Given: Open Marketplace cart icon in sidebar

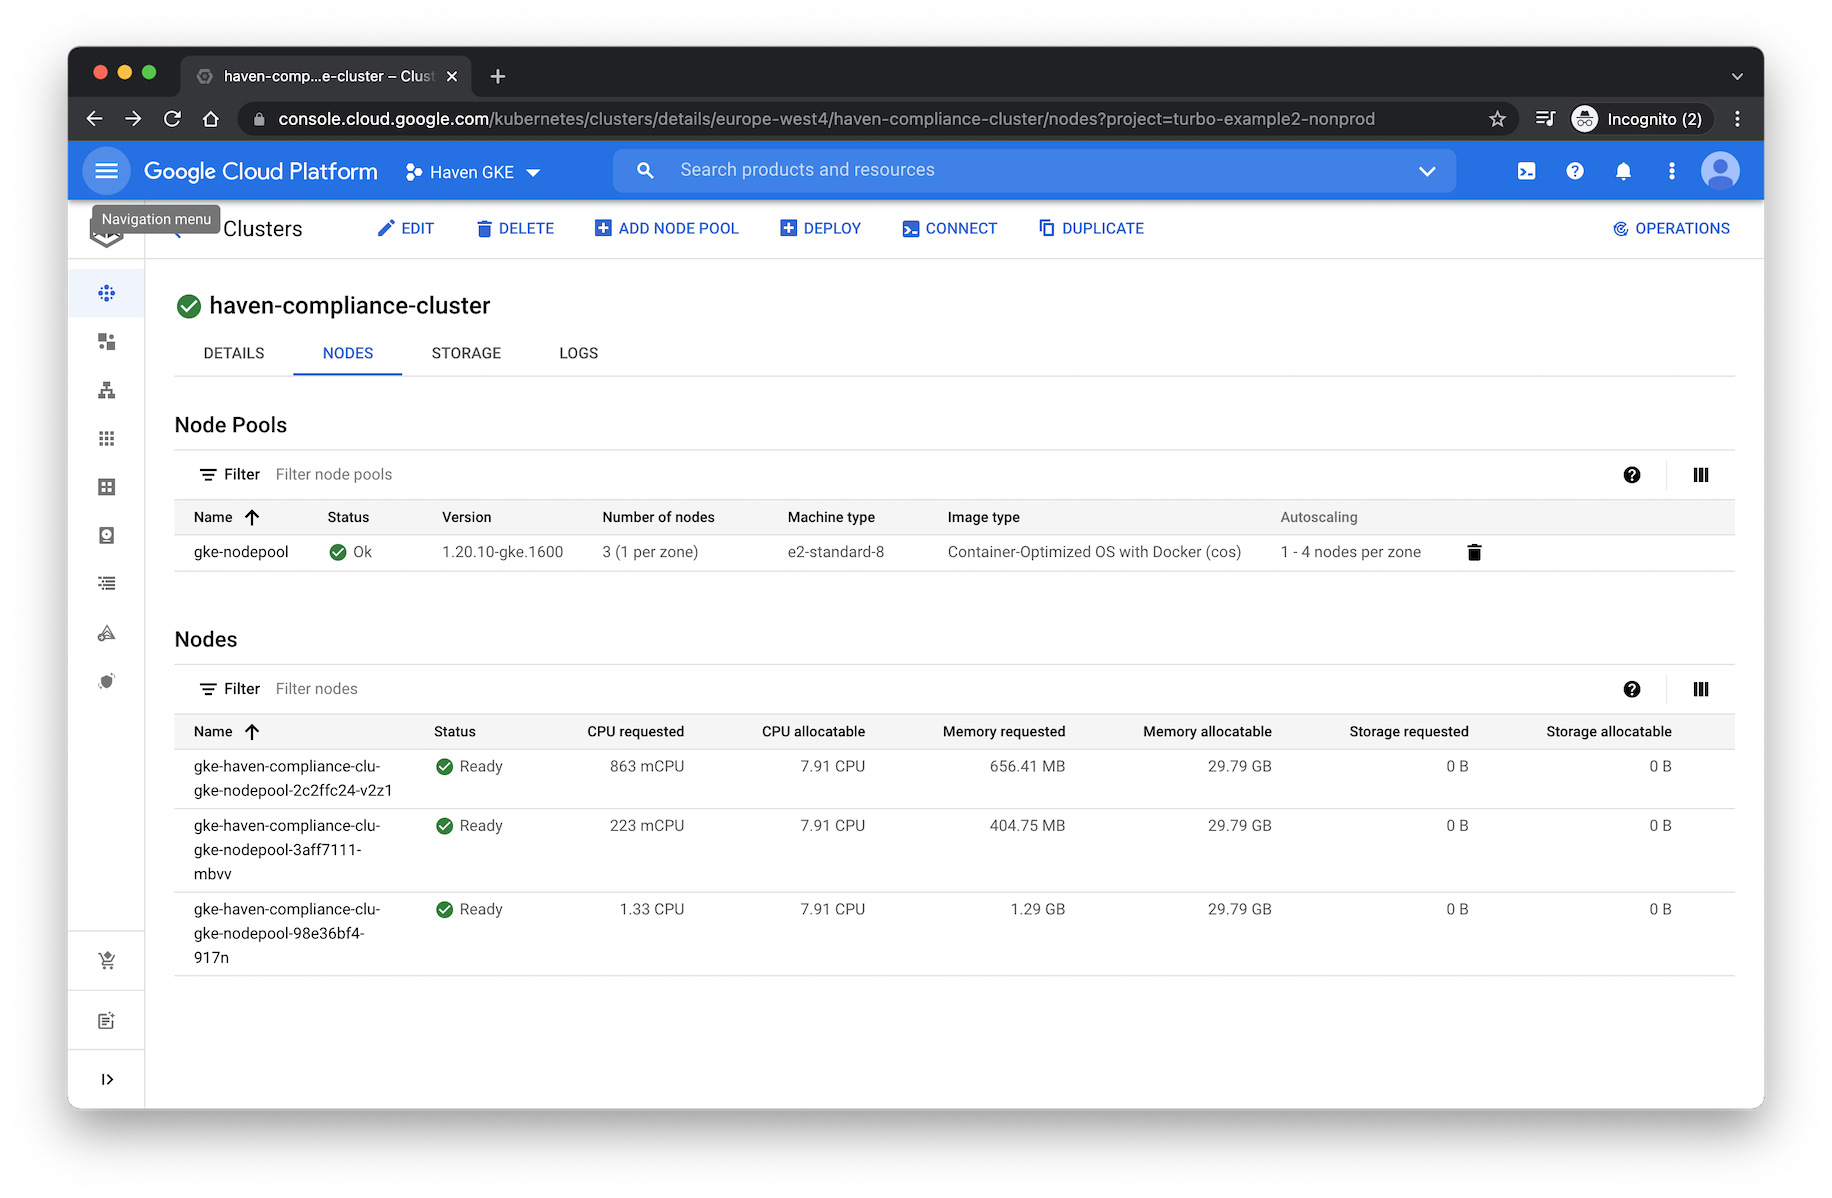Looking at the screenshot, I should (x=106, y=960).
